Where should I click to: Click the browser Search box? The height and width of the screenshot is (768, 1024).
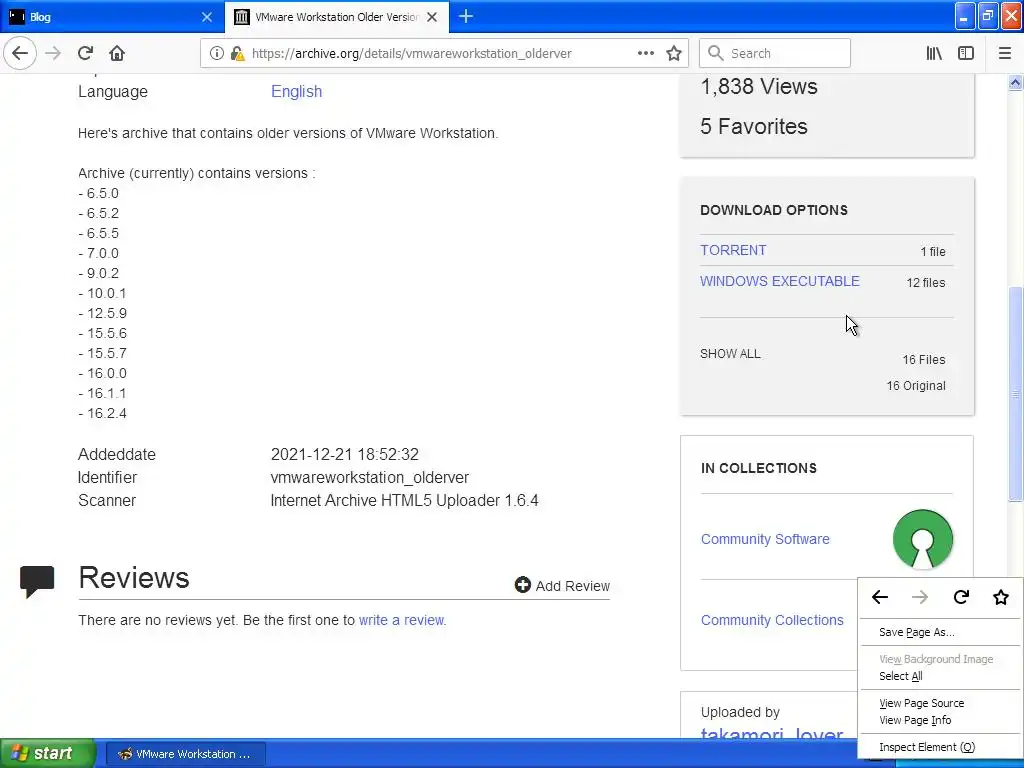tap(775, 53)
